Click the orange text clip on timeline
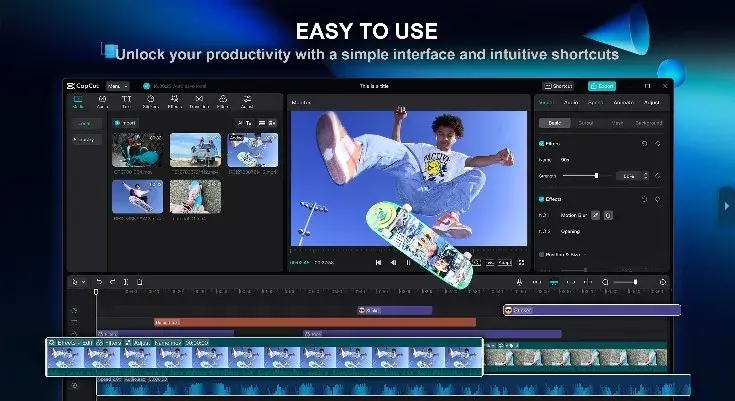735x401 pixels. pyautogui.click(x=315, y=322)
